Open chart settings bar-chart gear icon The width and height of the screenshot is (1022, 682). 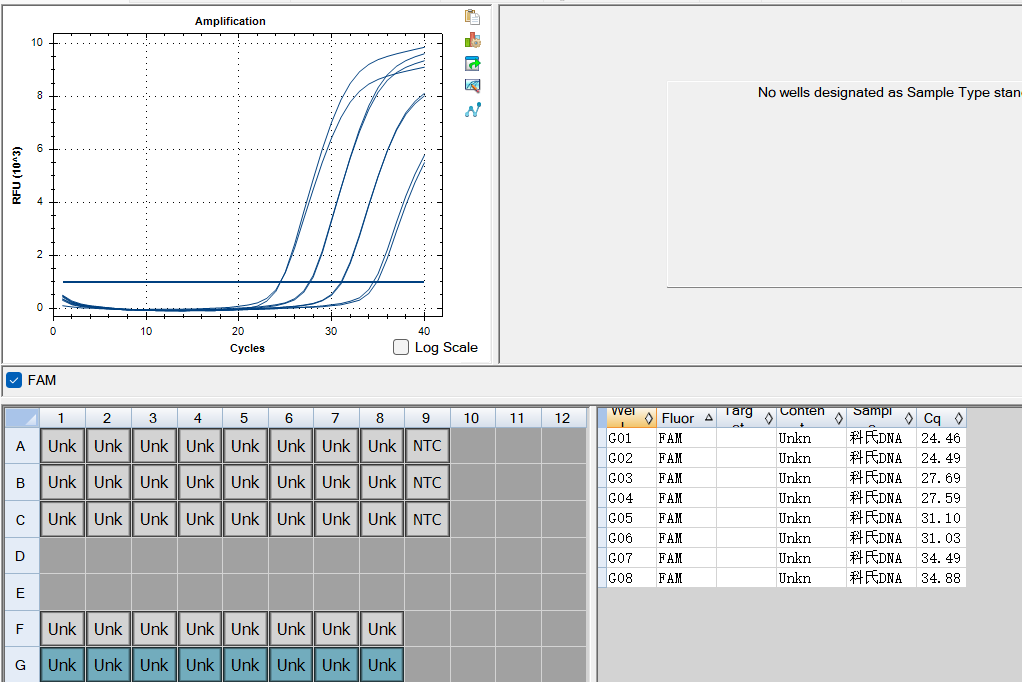[x=473, y=40]
